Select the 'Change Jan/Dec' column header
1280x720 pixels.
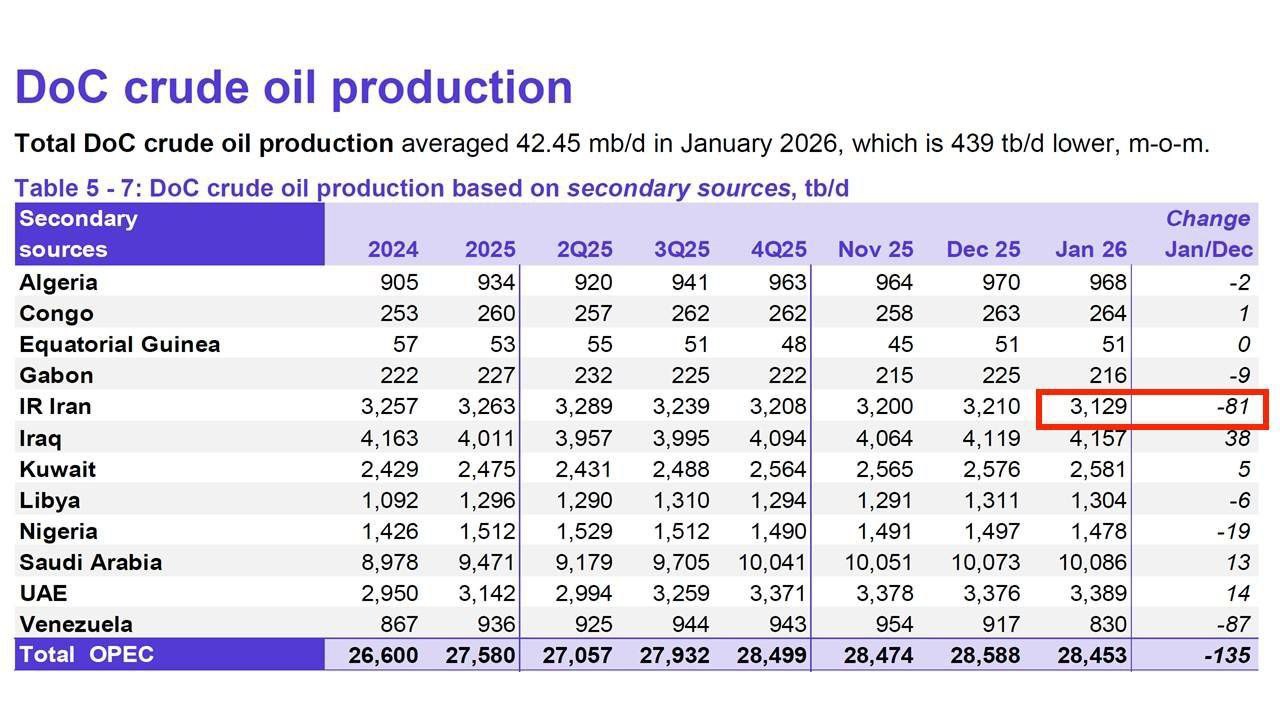(1207, 234)
